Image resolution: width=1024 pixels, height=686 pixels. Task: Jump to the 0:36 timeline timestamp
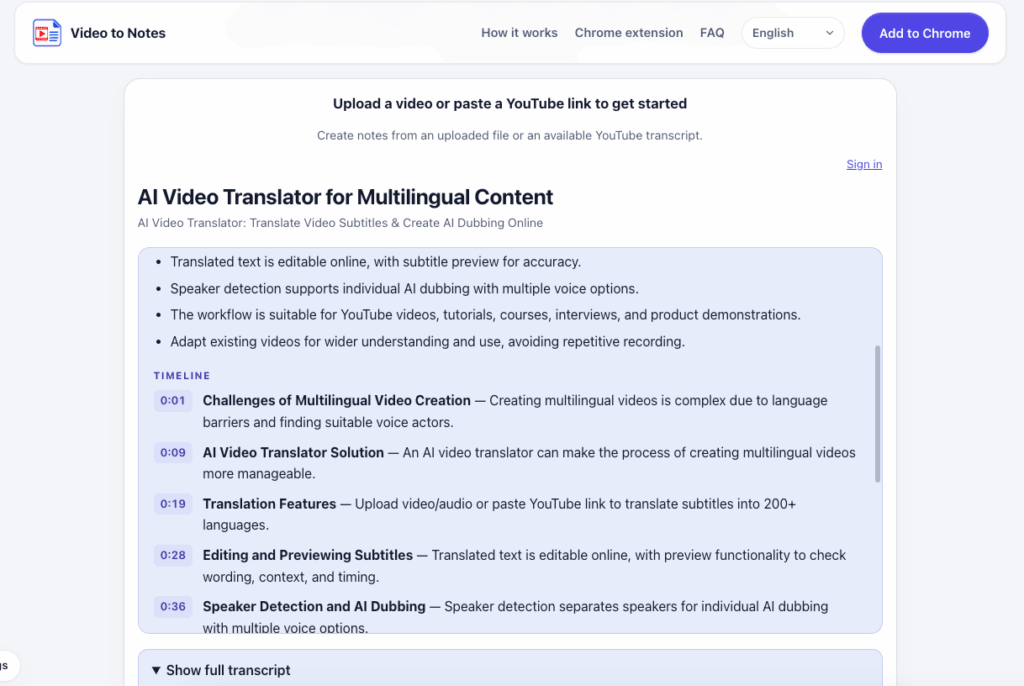pos(173,606)
